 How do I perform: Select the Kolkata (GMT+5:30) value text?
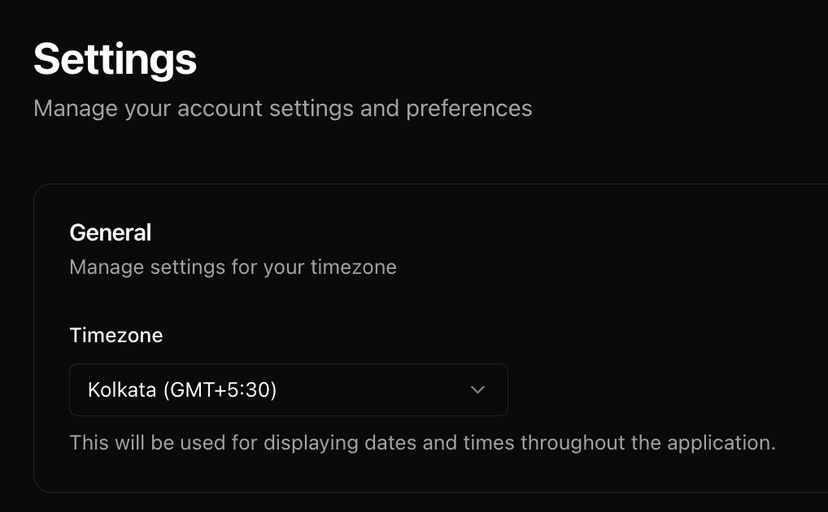tap(182, 390)
